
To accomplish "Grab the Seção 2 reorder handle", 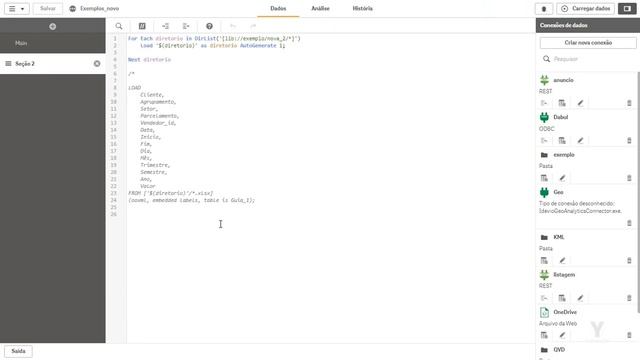I will pos(8,64).
